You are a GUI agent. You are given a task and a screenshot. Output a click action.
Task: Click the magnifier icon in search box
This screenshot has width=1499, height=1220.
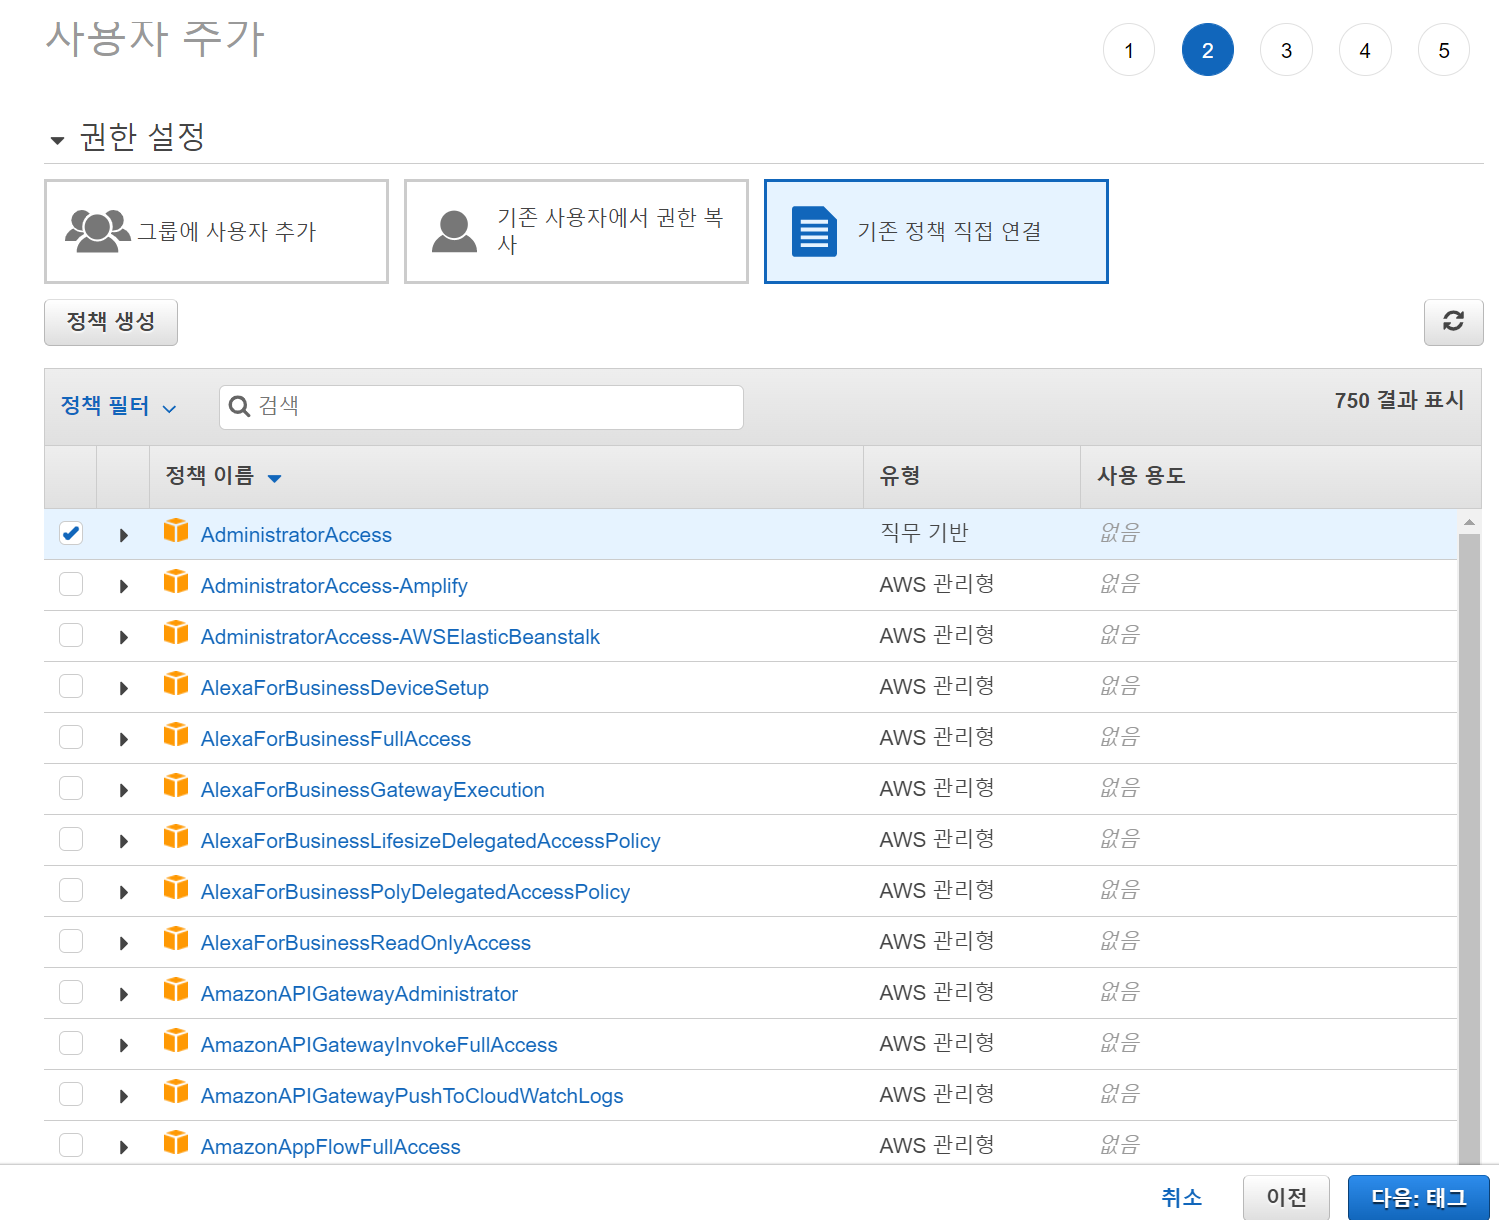pos(239,406)
